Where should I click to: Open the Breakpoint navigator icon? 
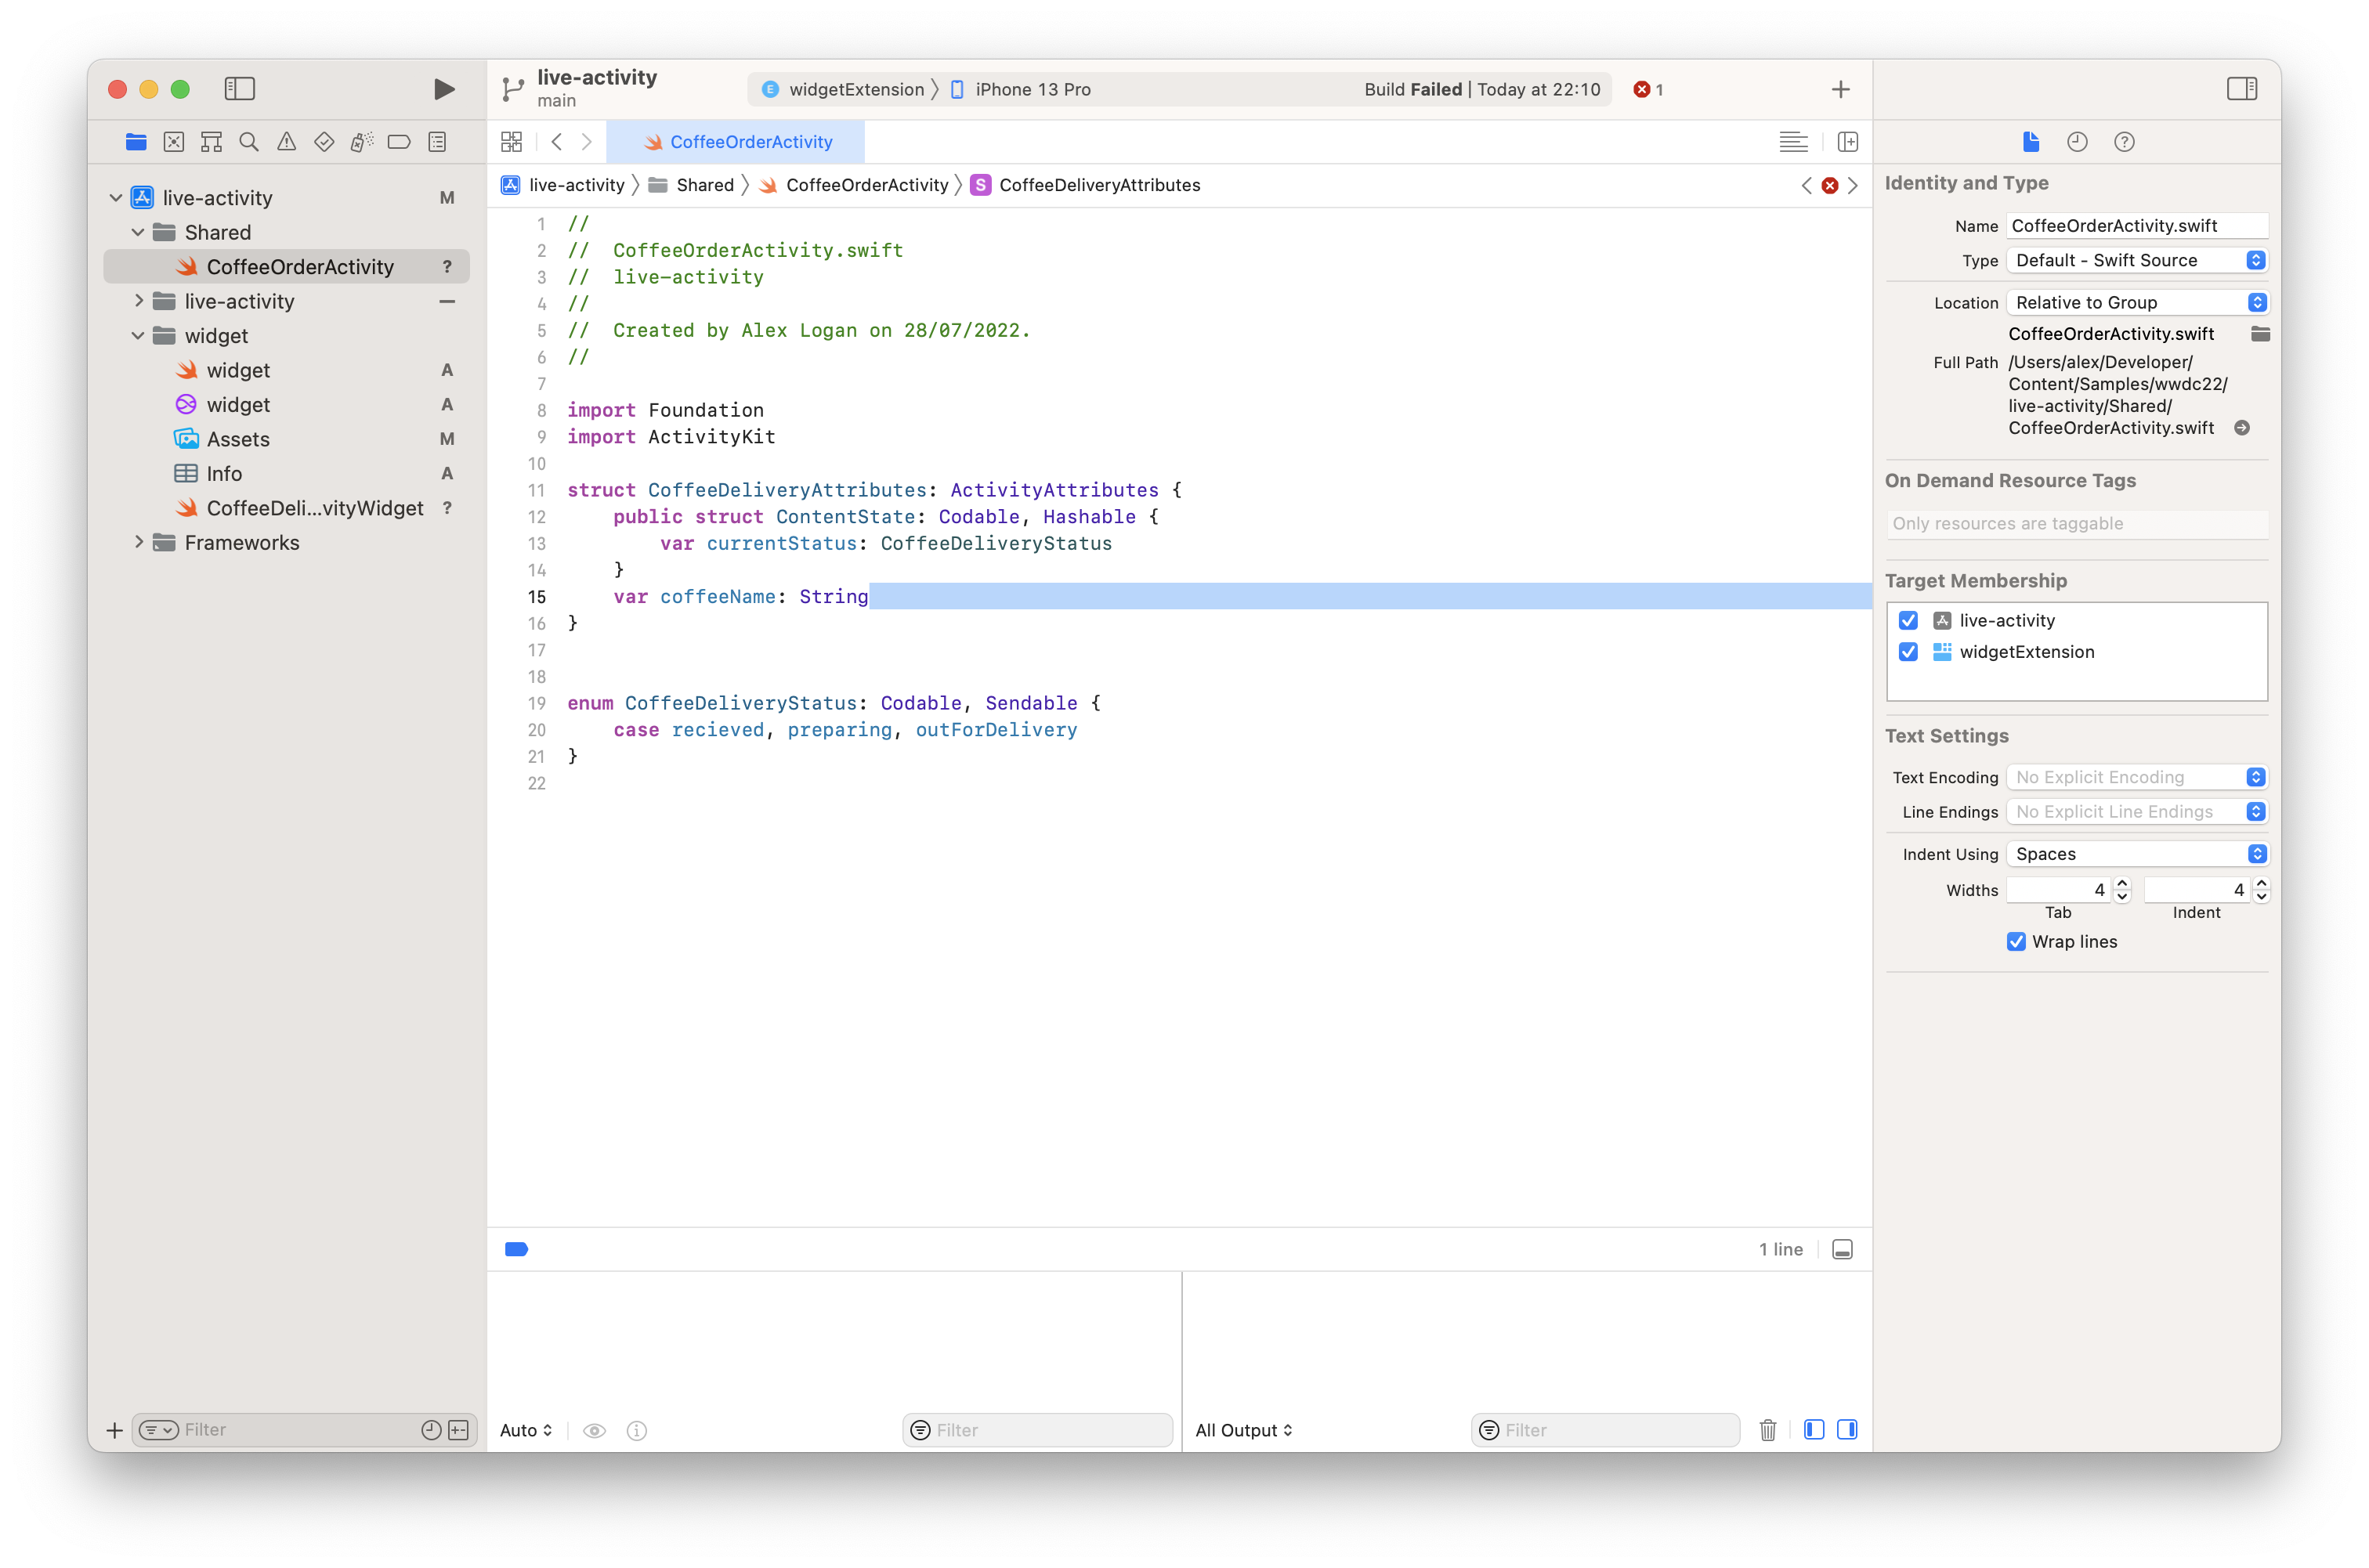(398, 142)
